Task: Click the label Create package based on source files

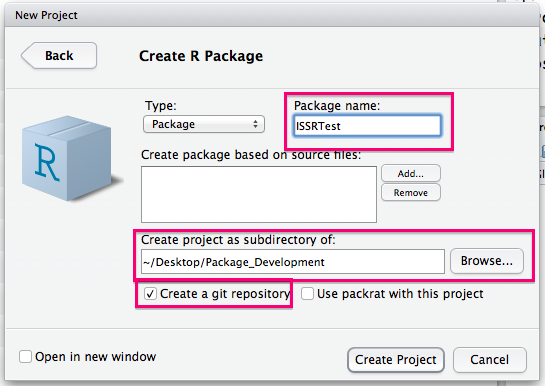Action: tap(251, 155)
